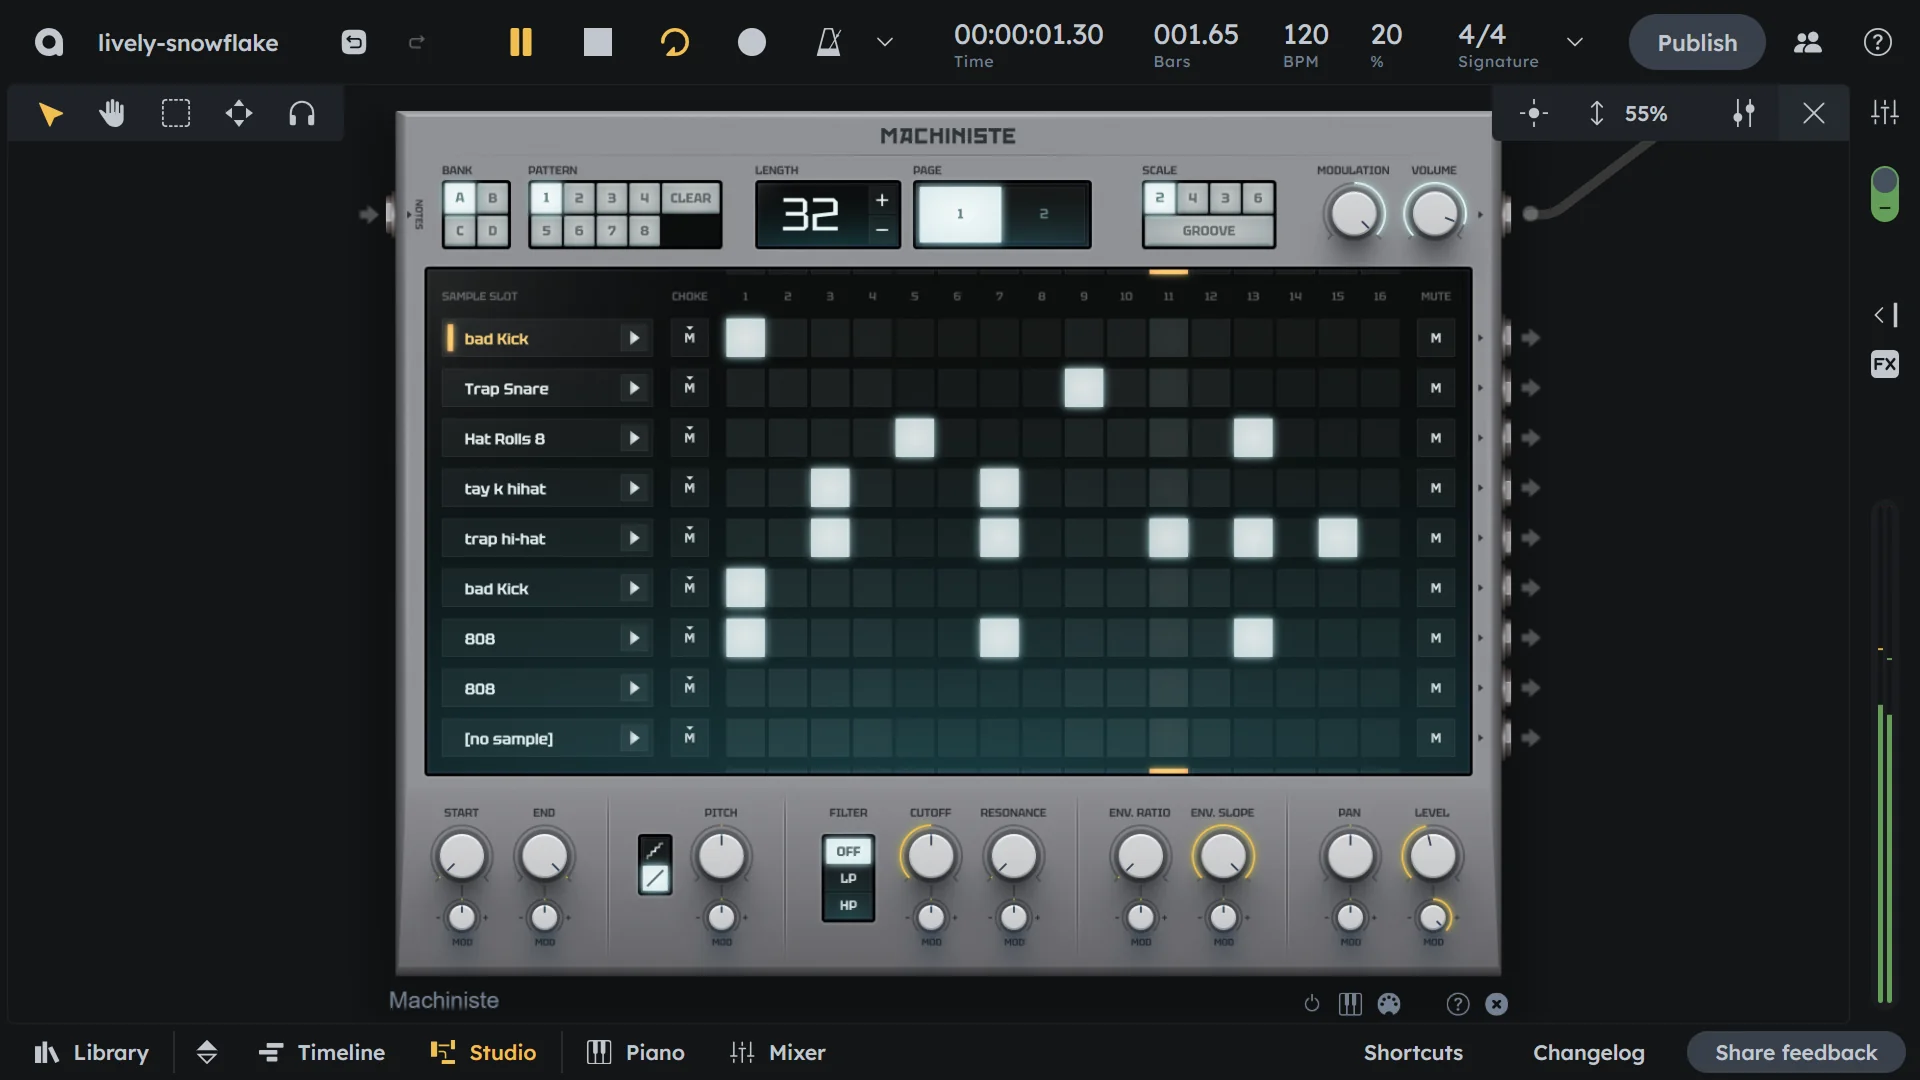Mute the Trap Snare row
The image size is (1920, 1080).
pos(1435,388)
